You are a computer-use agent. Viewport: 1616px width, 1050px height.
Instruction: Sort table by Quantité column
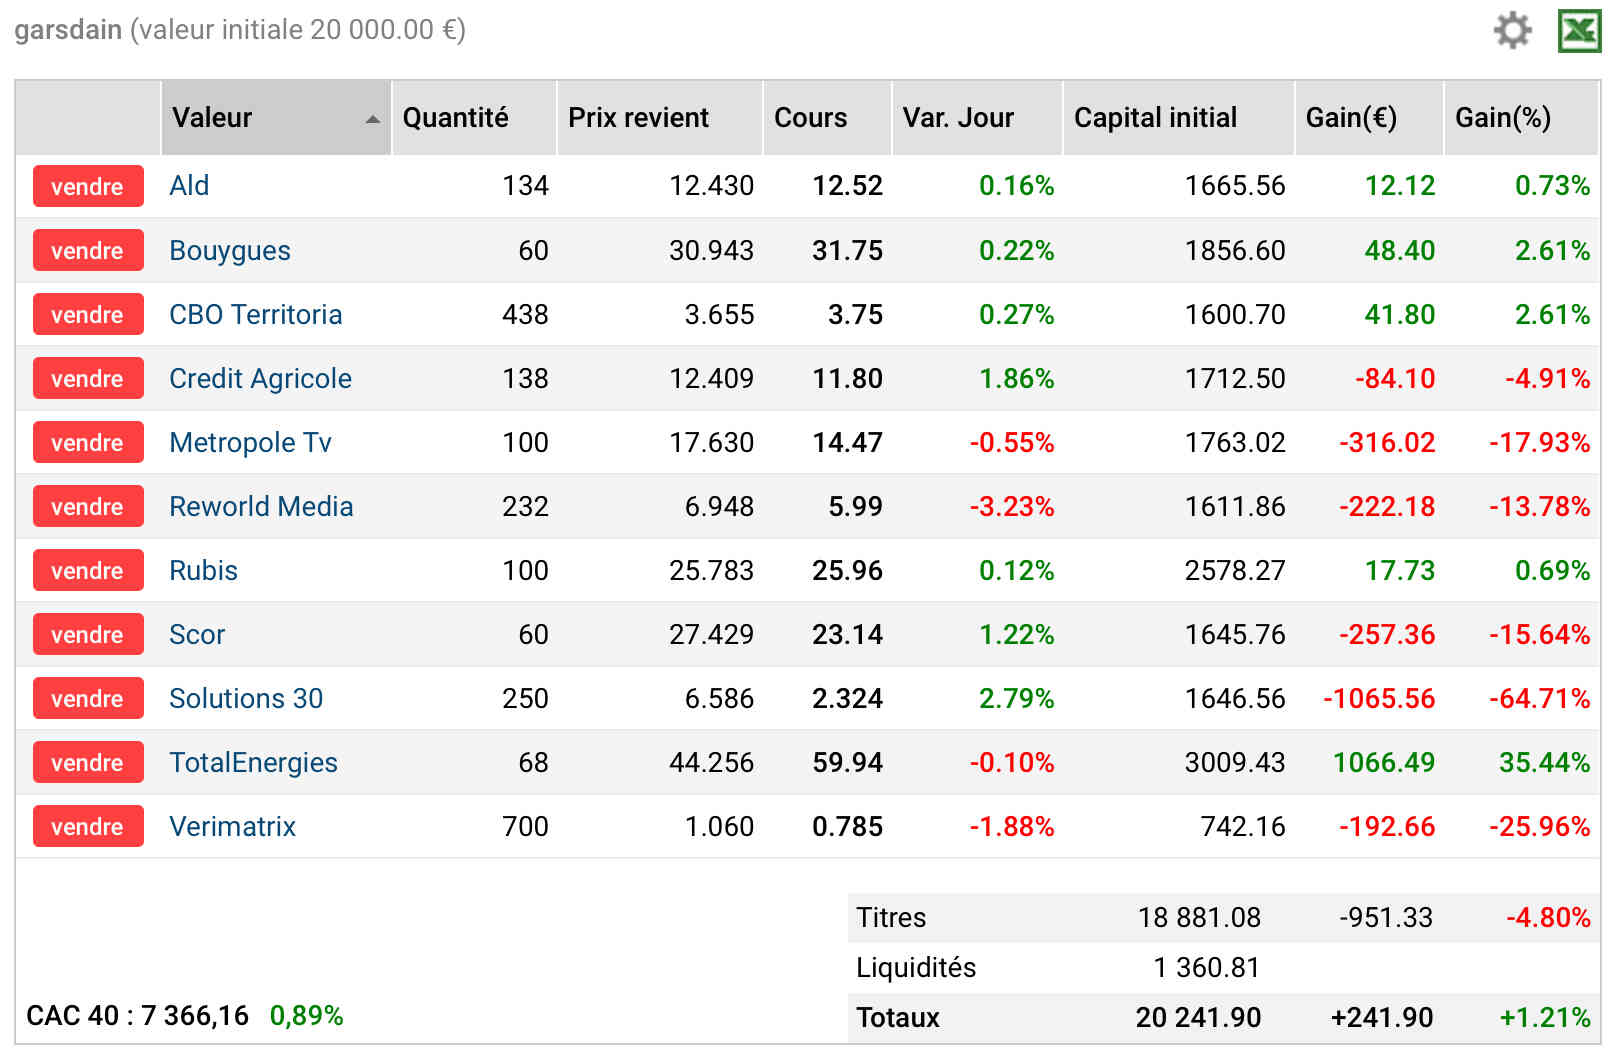click(x=474, y=118)
